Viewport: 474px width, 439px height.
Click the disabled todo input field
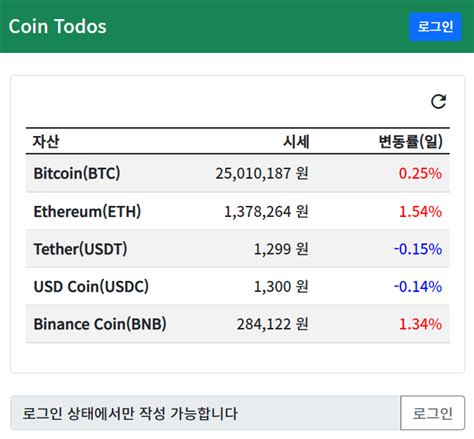[205, 413]
